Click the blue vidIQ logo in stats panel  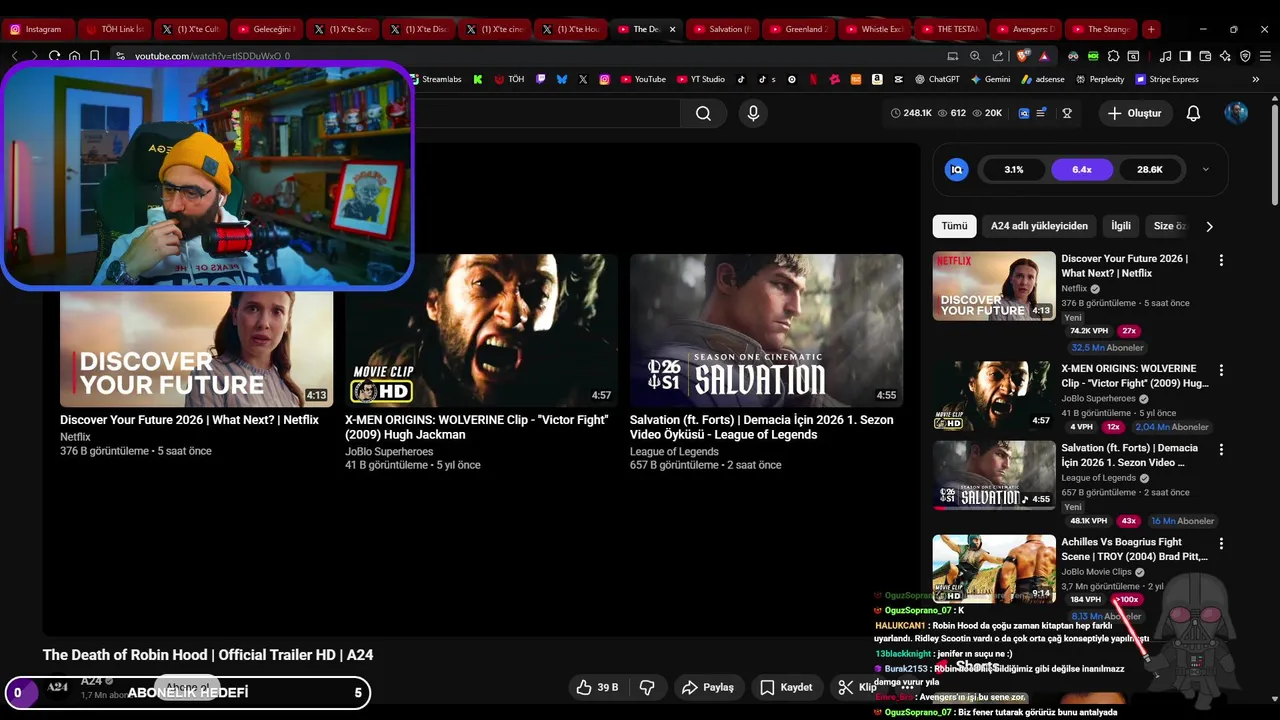[956, 169]
